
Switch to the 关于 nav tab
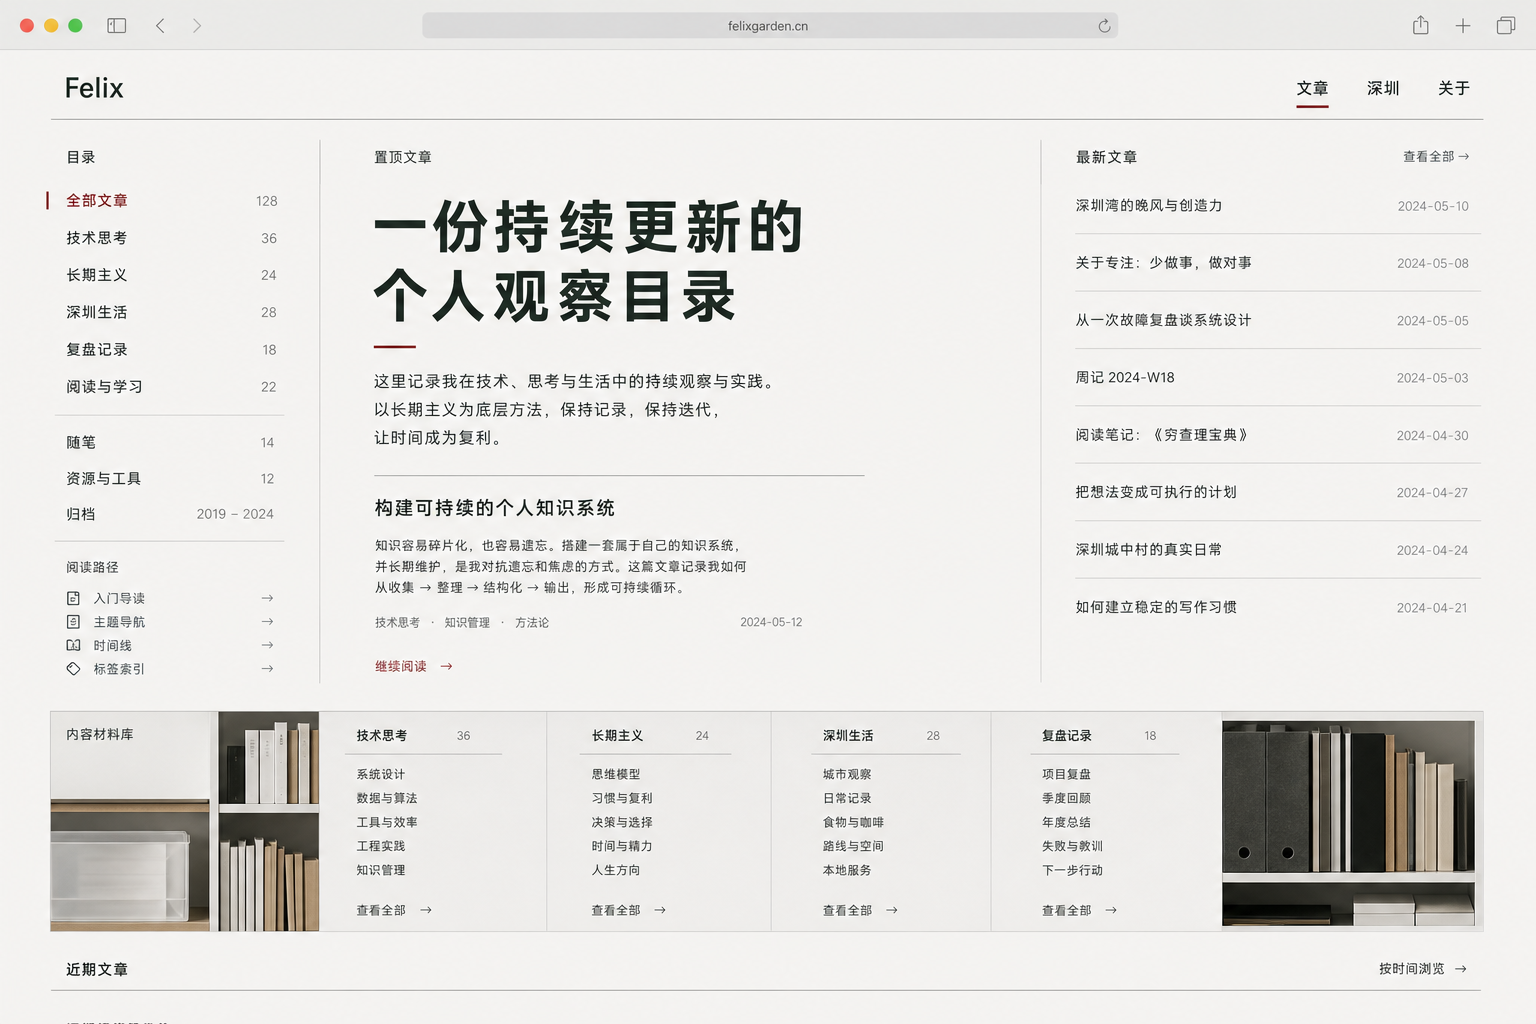(1454, 88)
